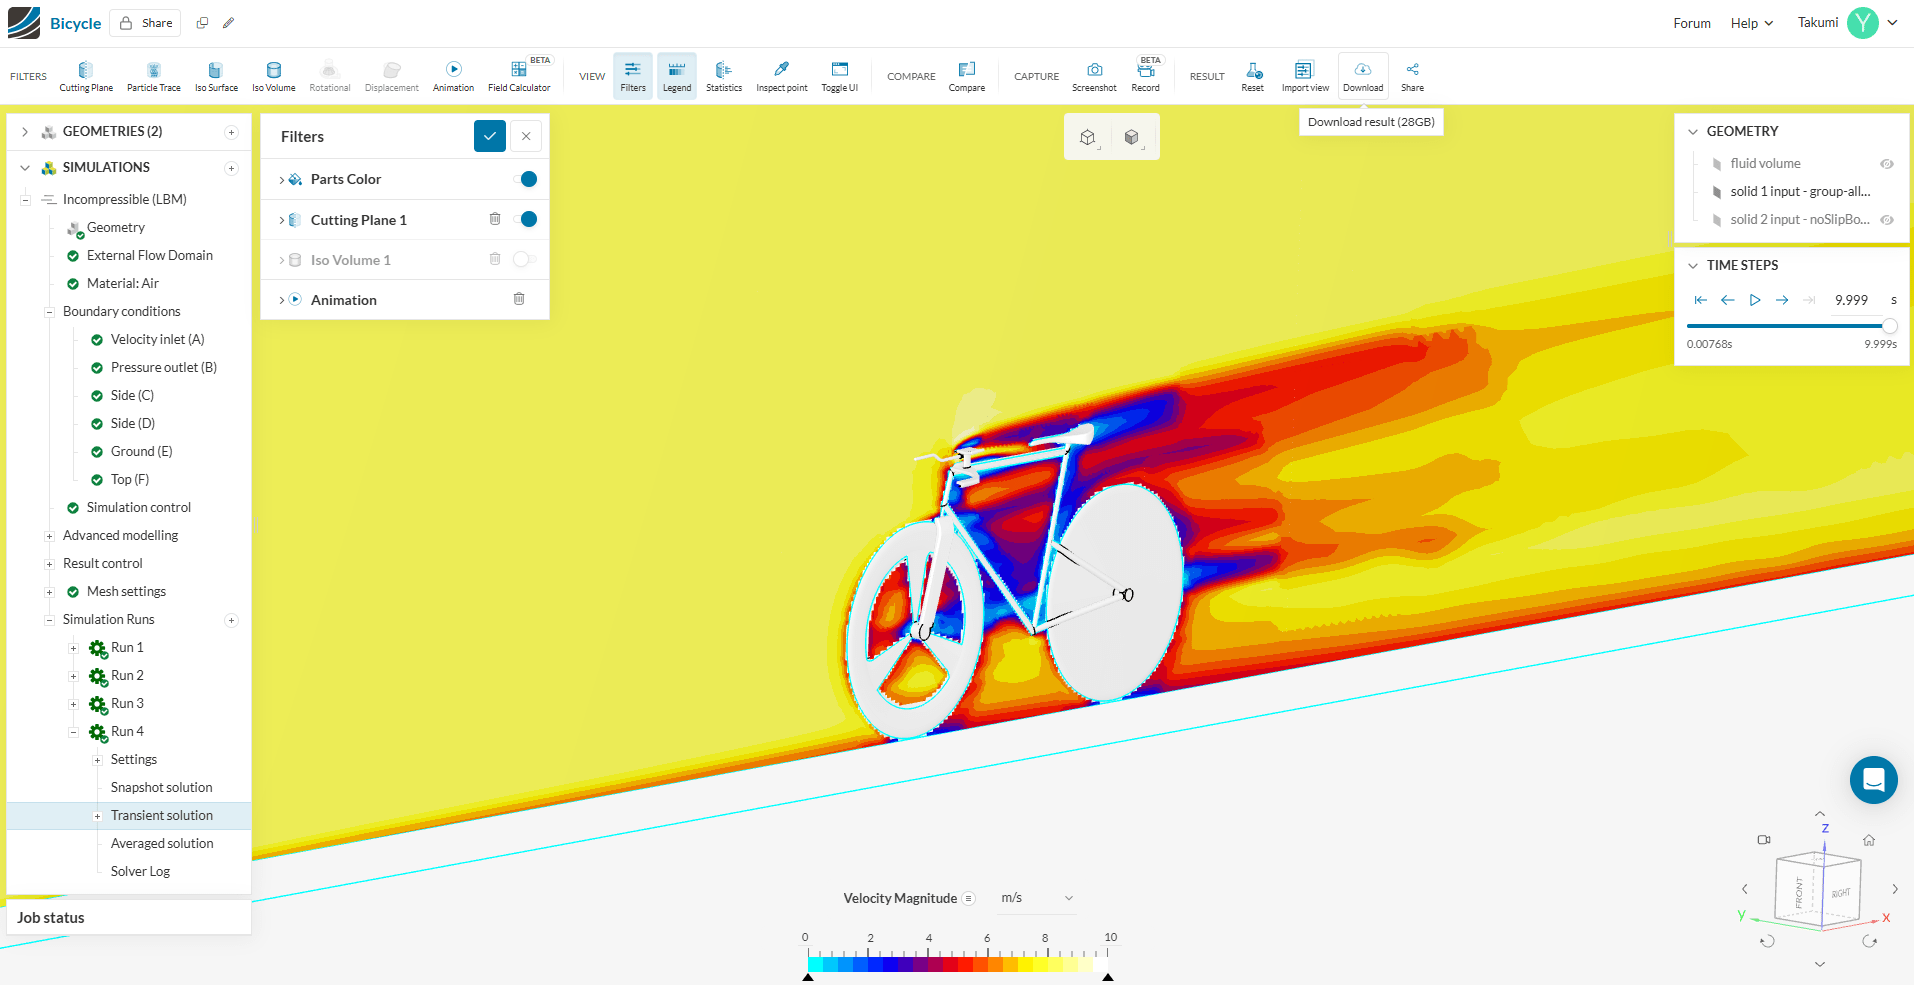Screen dimensions: 1914x985
Task: Delete the Cutting Plane 1 filter
Action: click(495, 219)
